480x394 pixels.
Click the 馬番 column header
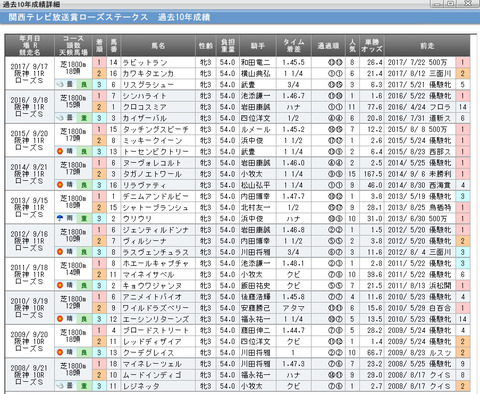[114, 46]
